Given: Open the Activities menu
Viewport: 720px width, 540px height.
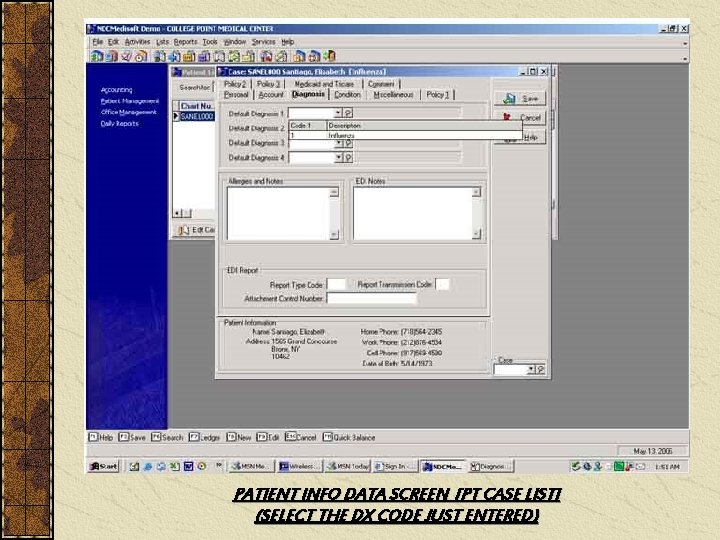Looking at the screenshot, I should tap(137, 42).
